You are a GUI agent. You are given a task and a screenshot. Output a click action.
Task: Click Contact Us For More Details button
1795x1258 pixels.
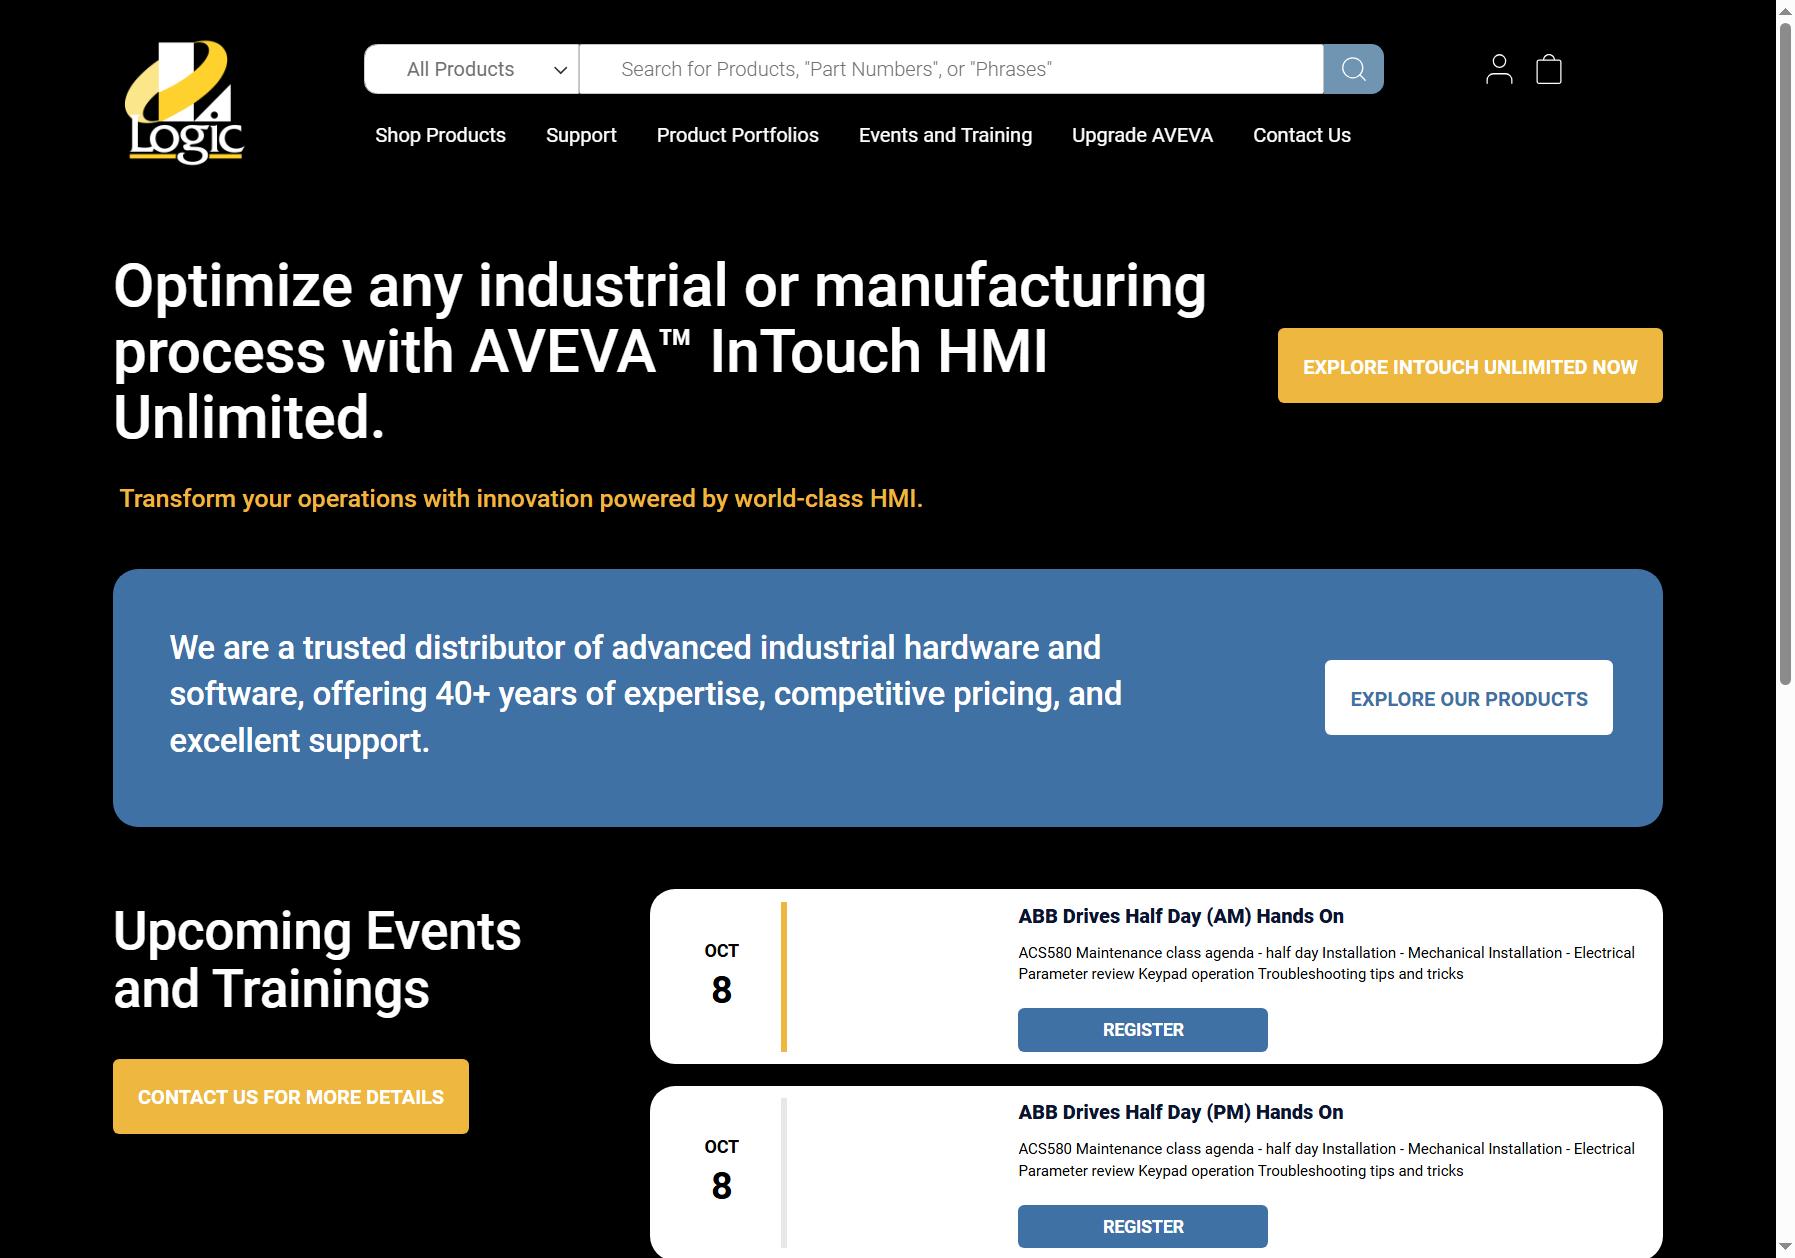(291, 1097)
